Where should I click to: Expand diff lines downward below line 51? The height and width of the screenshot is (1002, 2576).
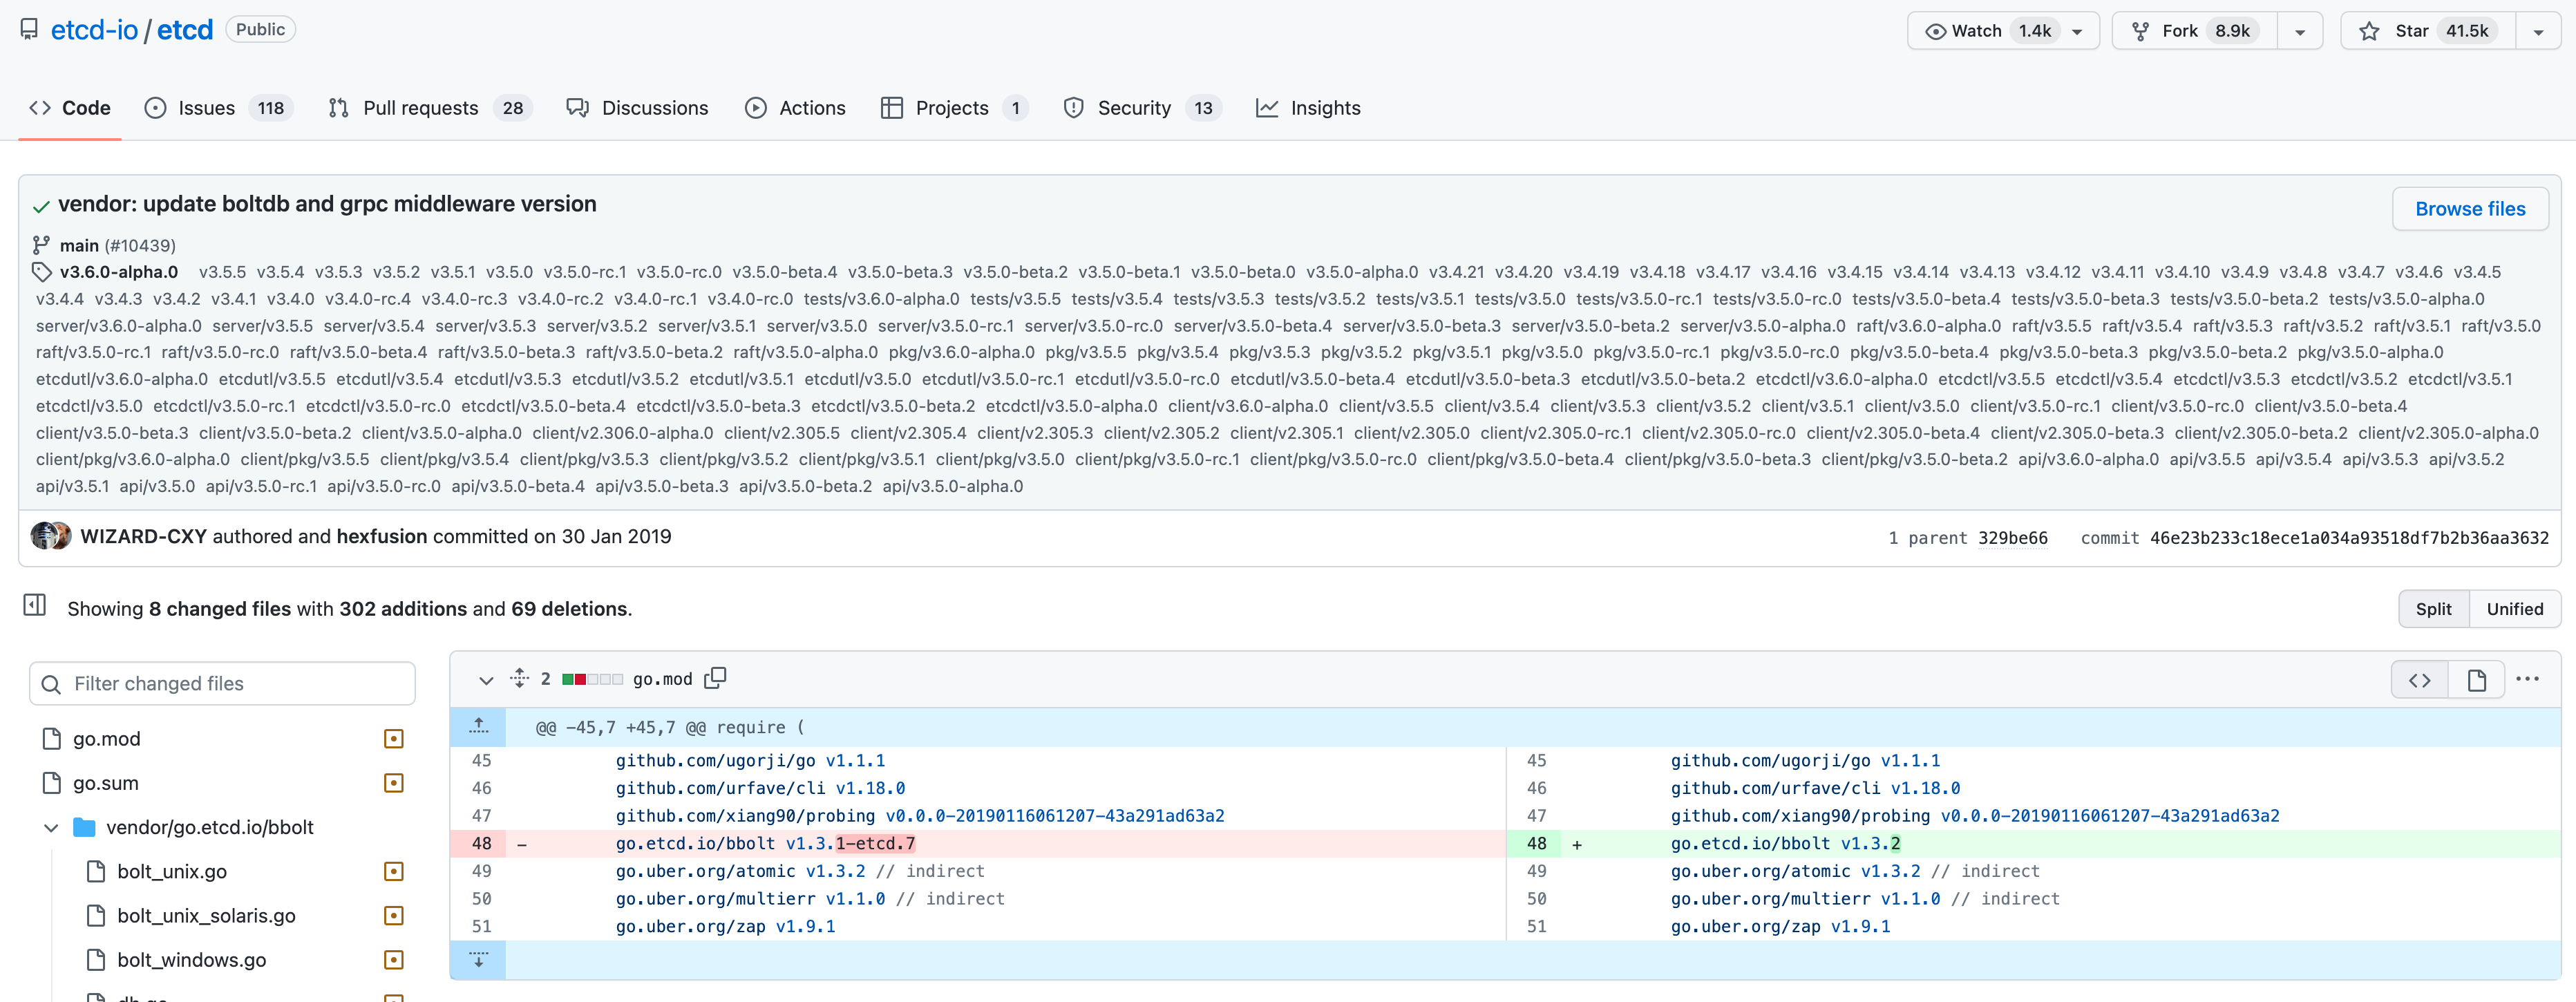coord(479,960)
